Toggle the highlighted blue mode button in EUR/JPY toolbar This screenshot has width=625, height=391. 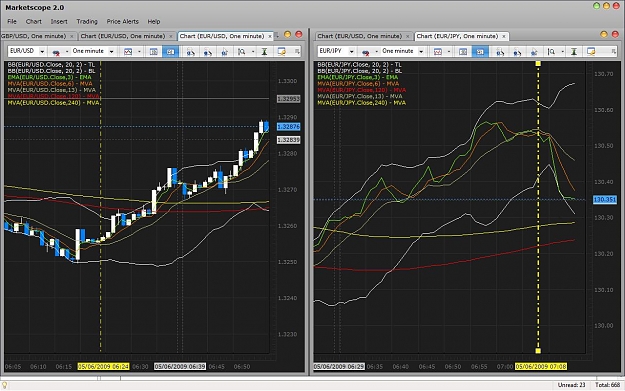480,52
